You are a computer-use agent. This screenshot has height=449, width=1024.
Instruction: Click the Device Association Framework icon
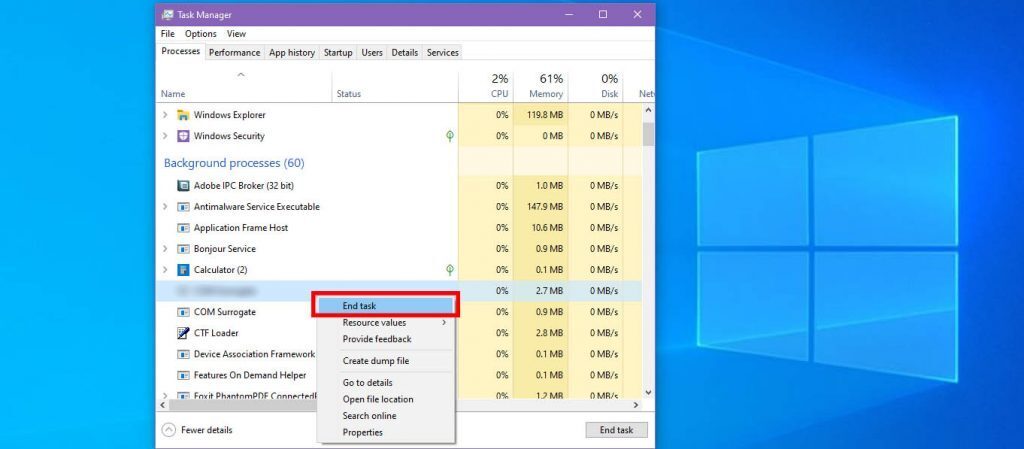183,354
